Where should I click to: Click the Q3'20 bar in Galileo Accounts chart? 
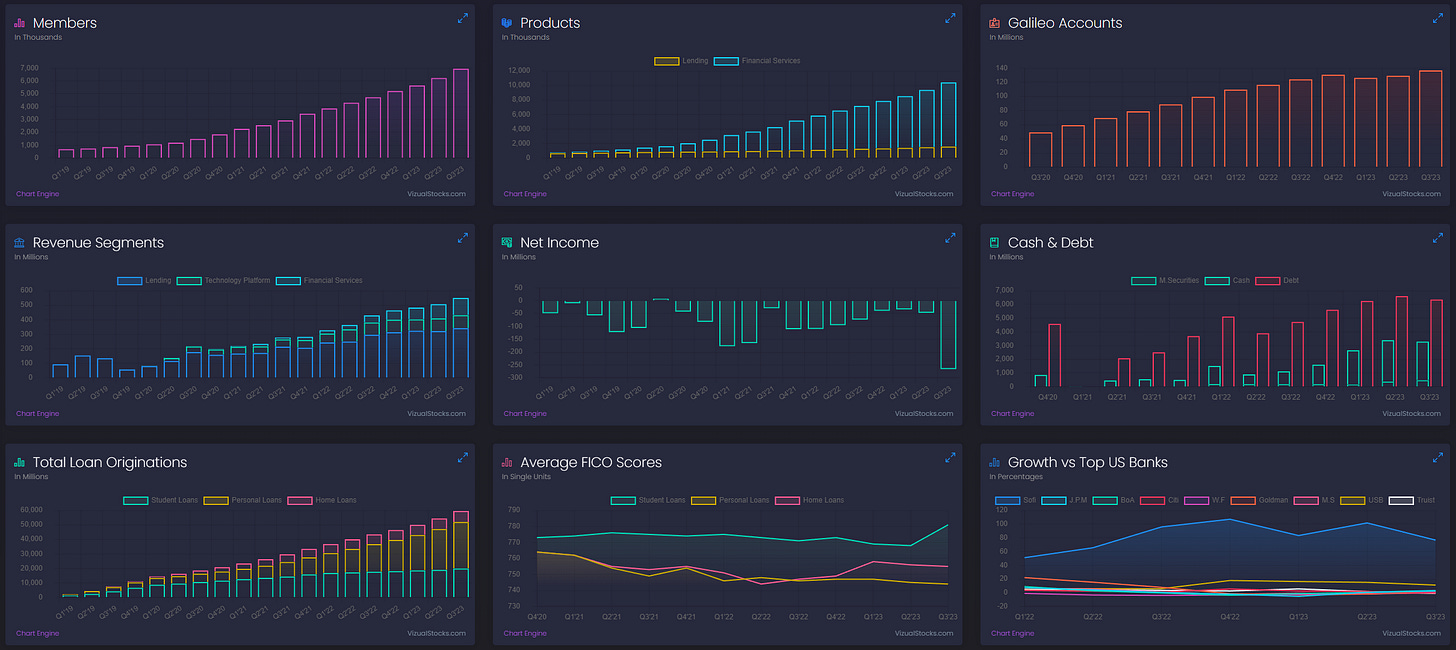[1040, 149]
